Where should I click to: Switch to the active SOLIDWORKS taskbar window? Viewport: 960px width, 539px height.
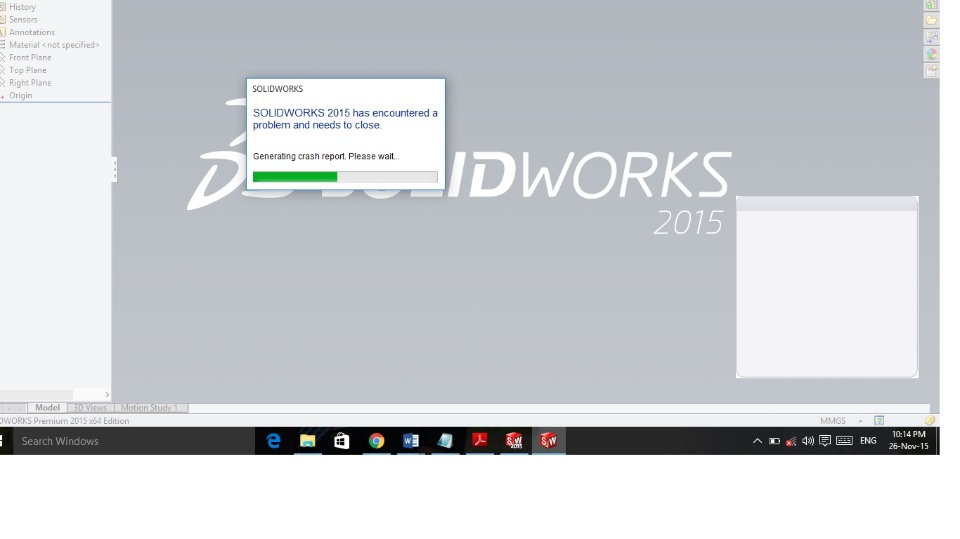click(549, 441)
